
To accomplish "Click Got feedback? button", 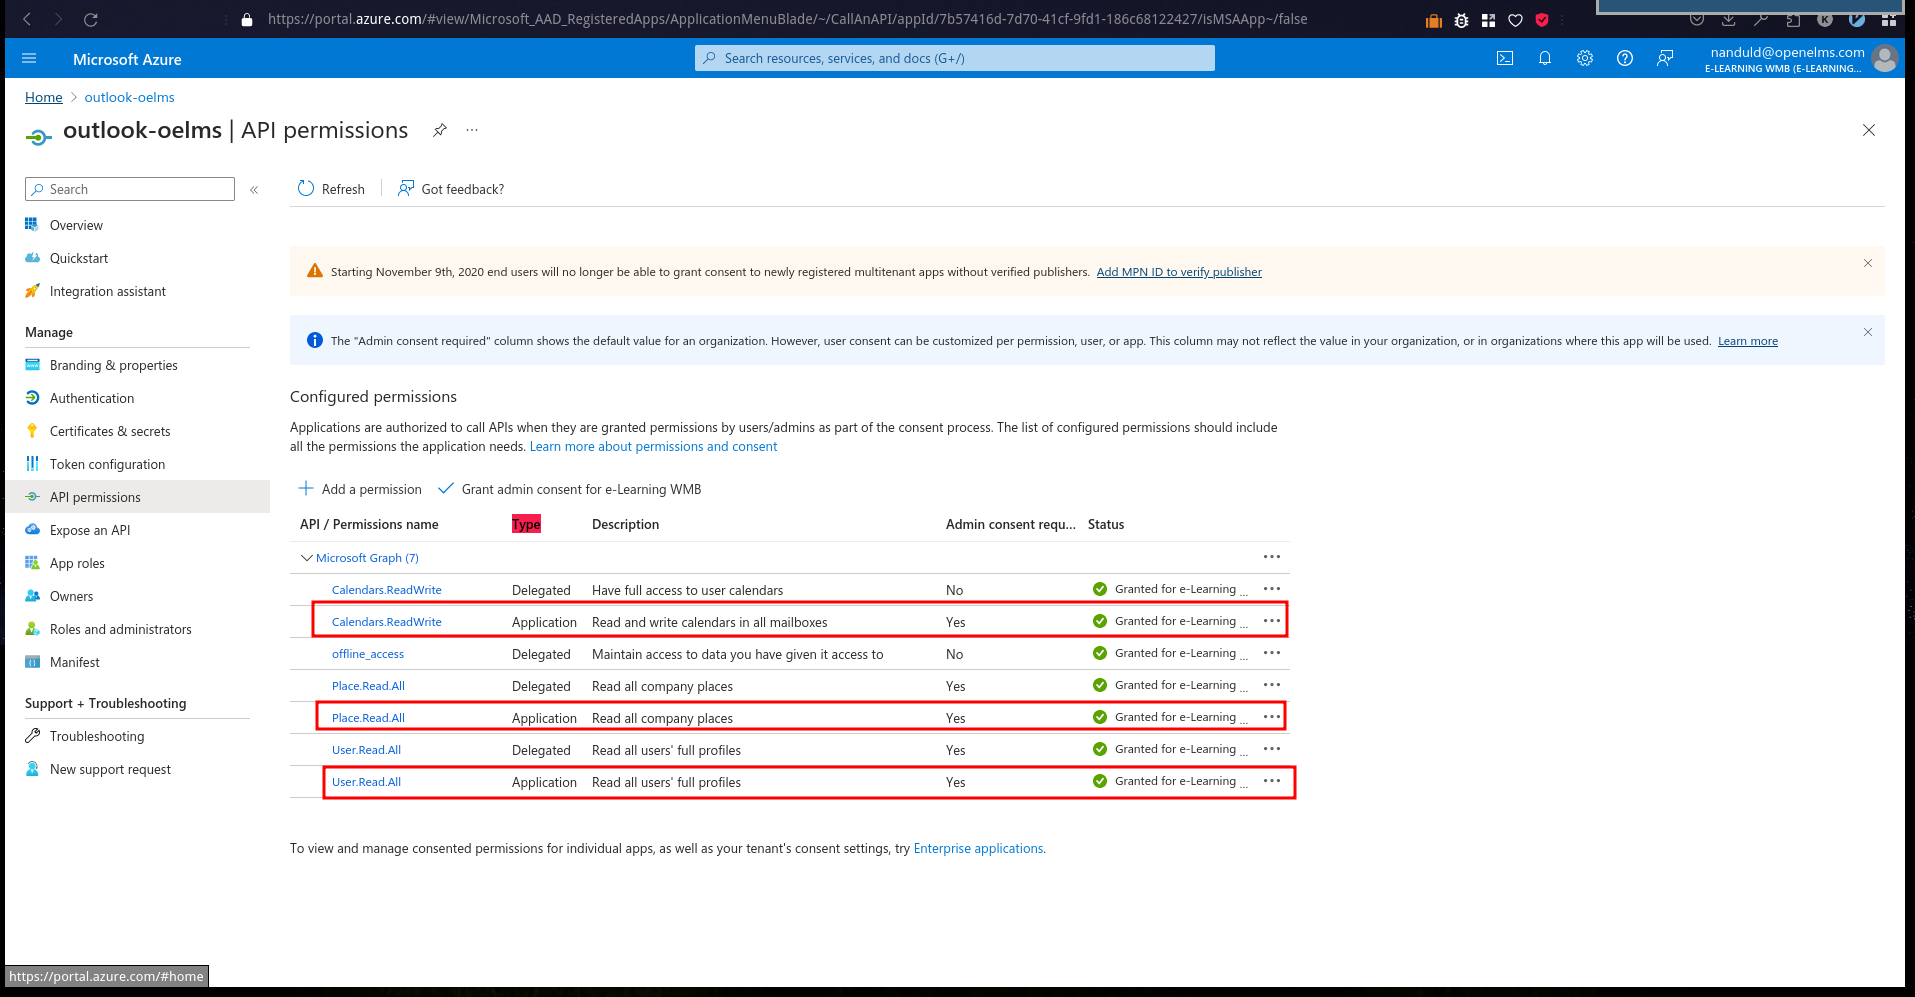I will [451, 189].
